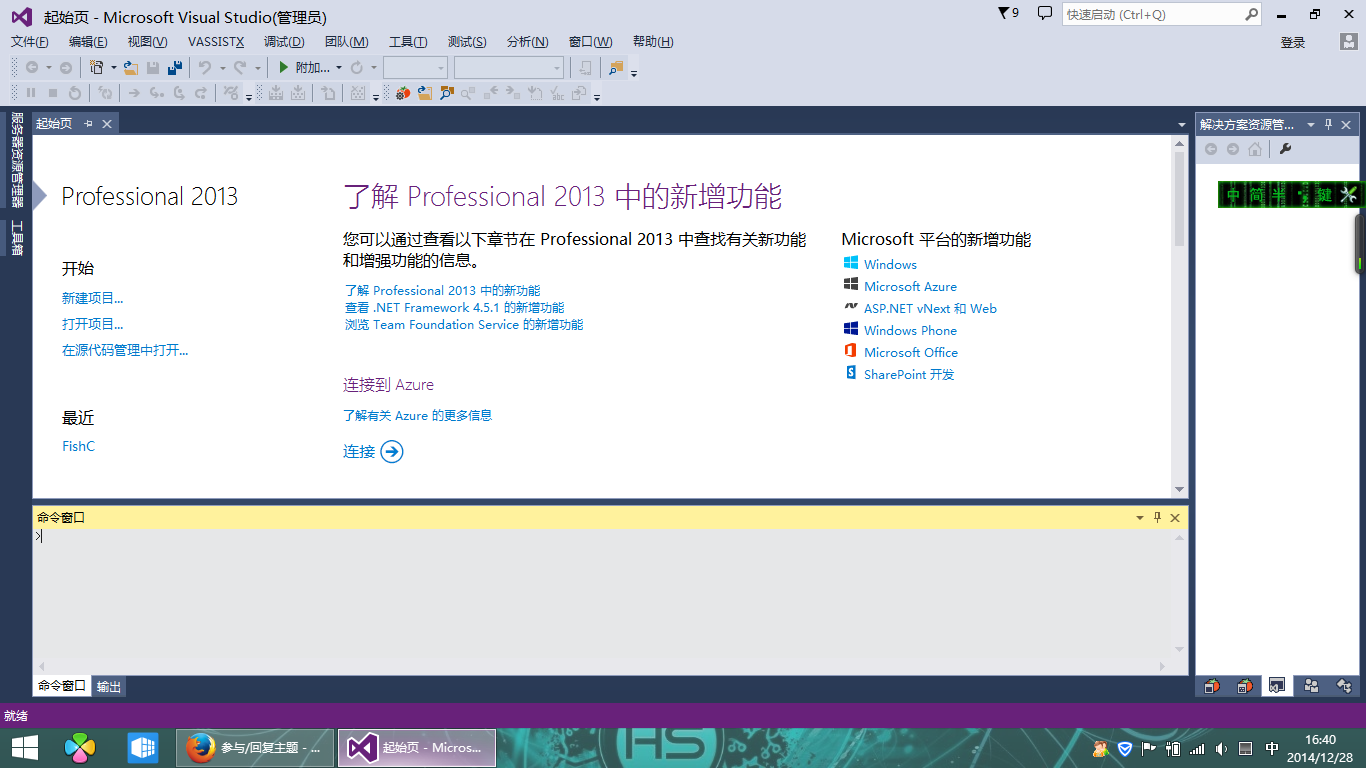The width and height of the screenshot is (1366, 768).
Task: Open the solution platforms combo box
Action: click(509, 67)
